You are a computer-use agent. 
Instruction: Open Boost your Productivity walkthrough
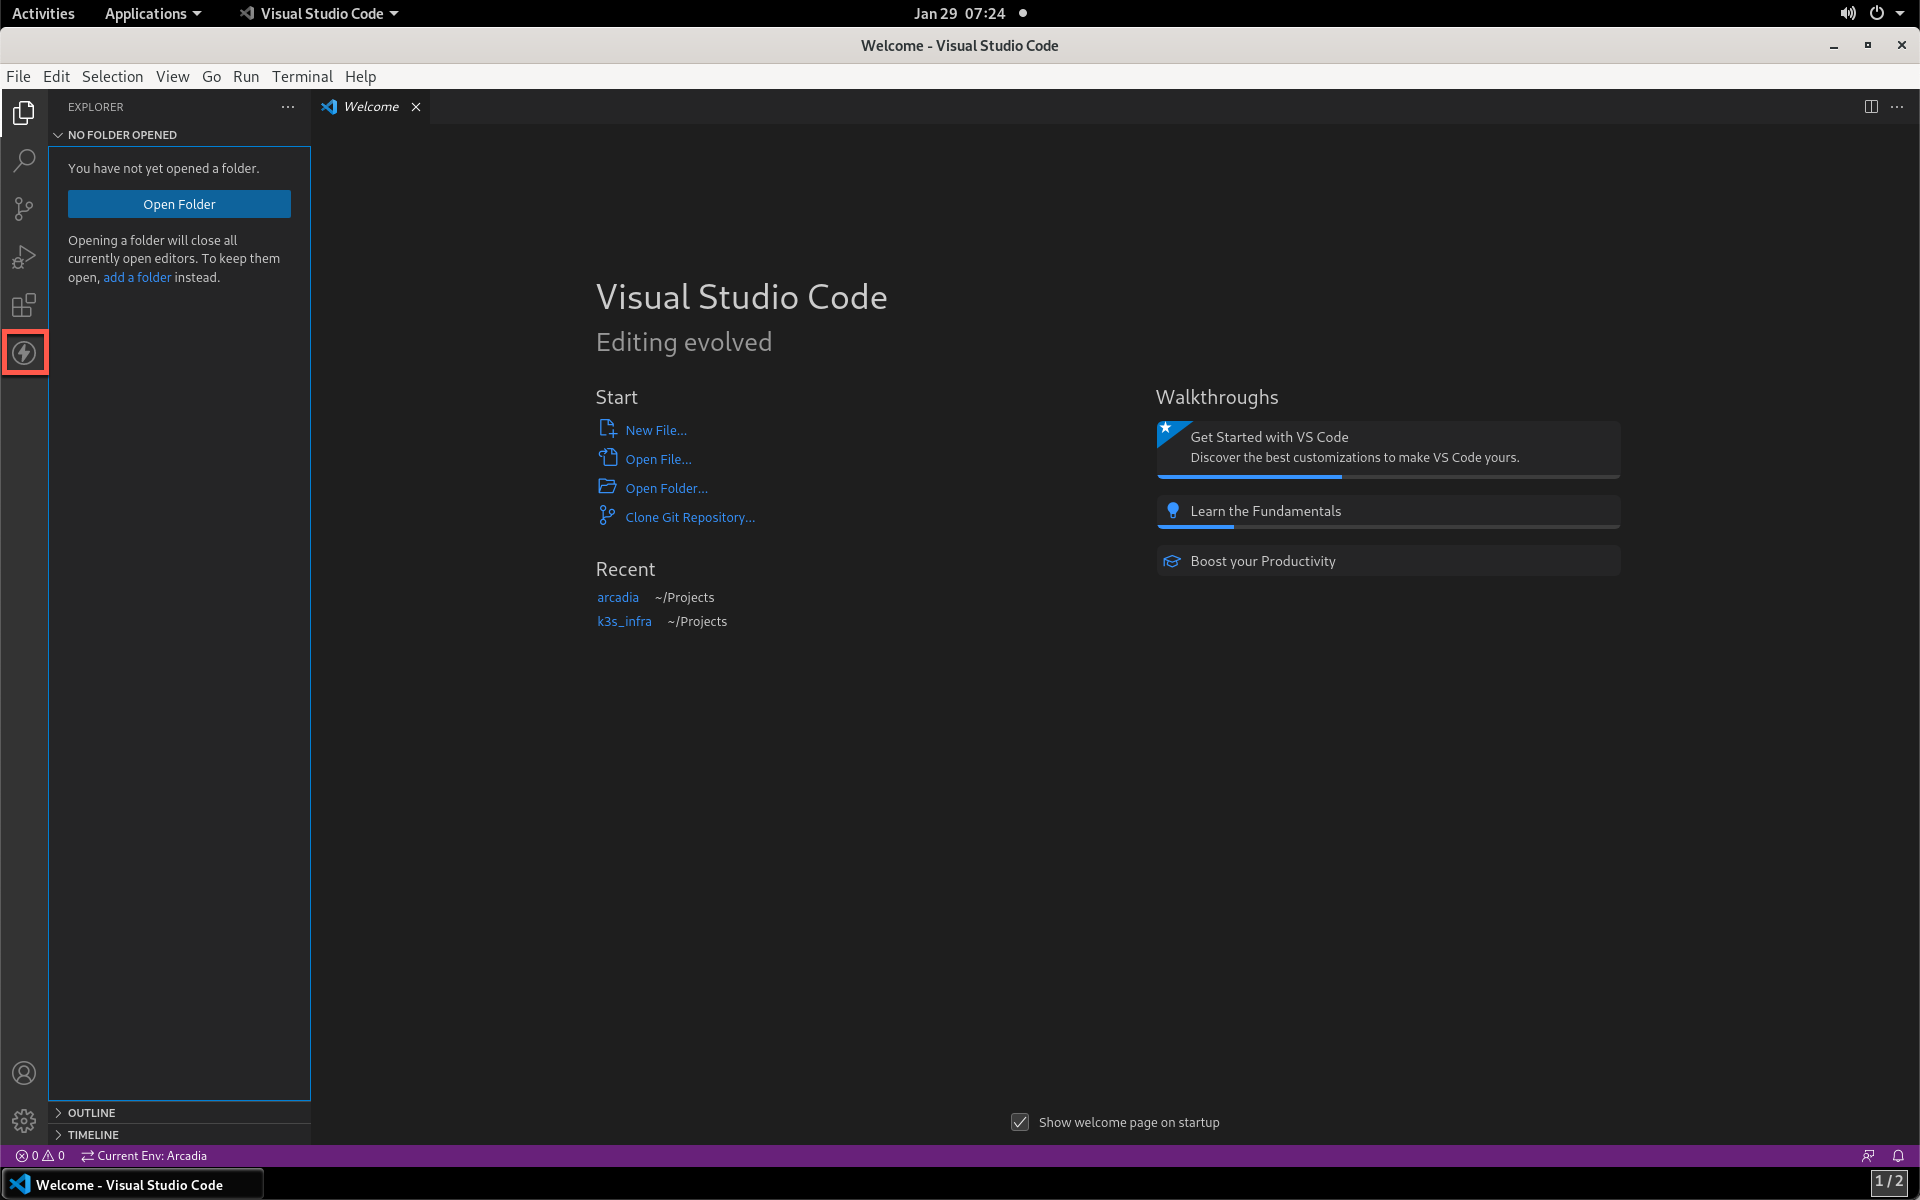coord(1388,561)
